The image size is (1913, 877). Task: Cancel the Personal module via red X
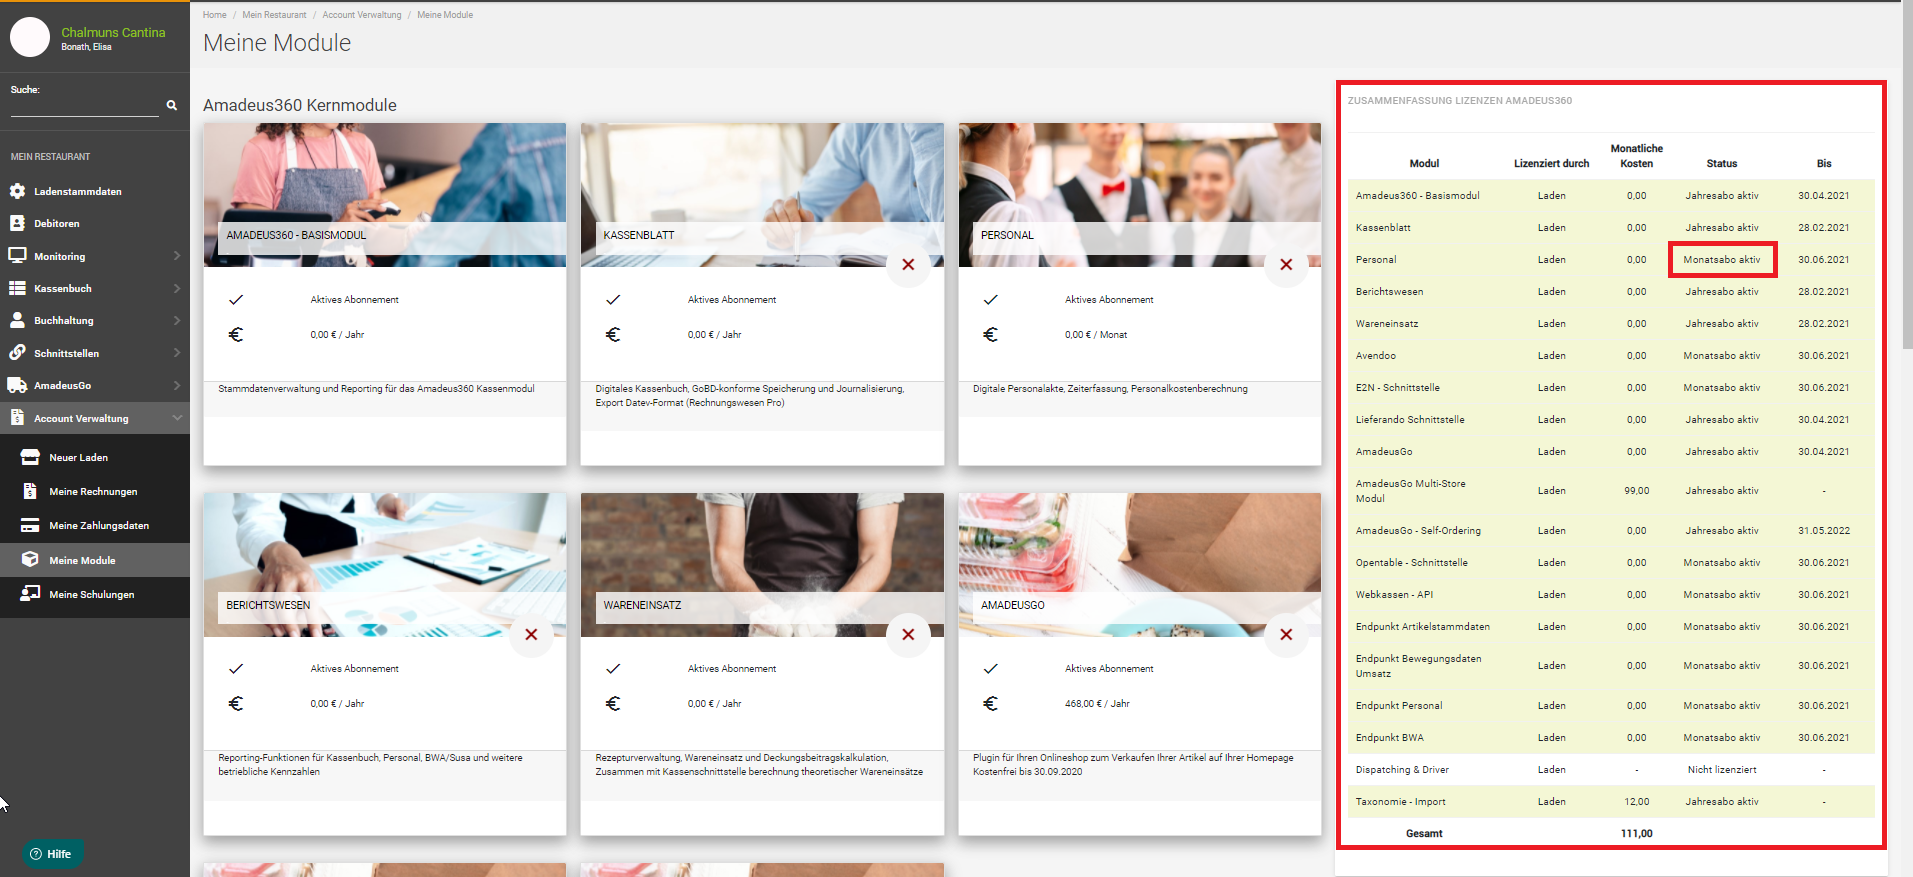[1286, 265]
